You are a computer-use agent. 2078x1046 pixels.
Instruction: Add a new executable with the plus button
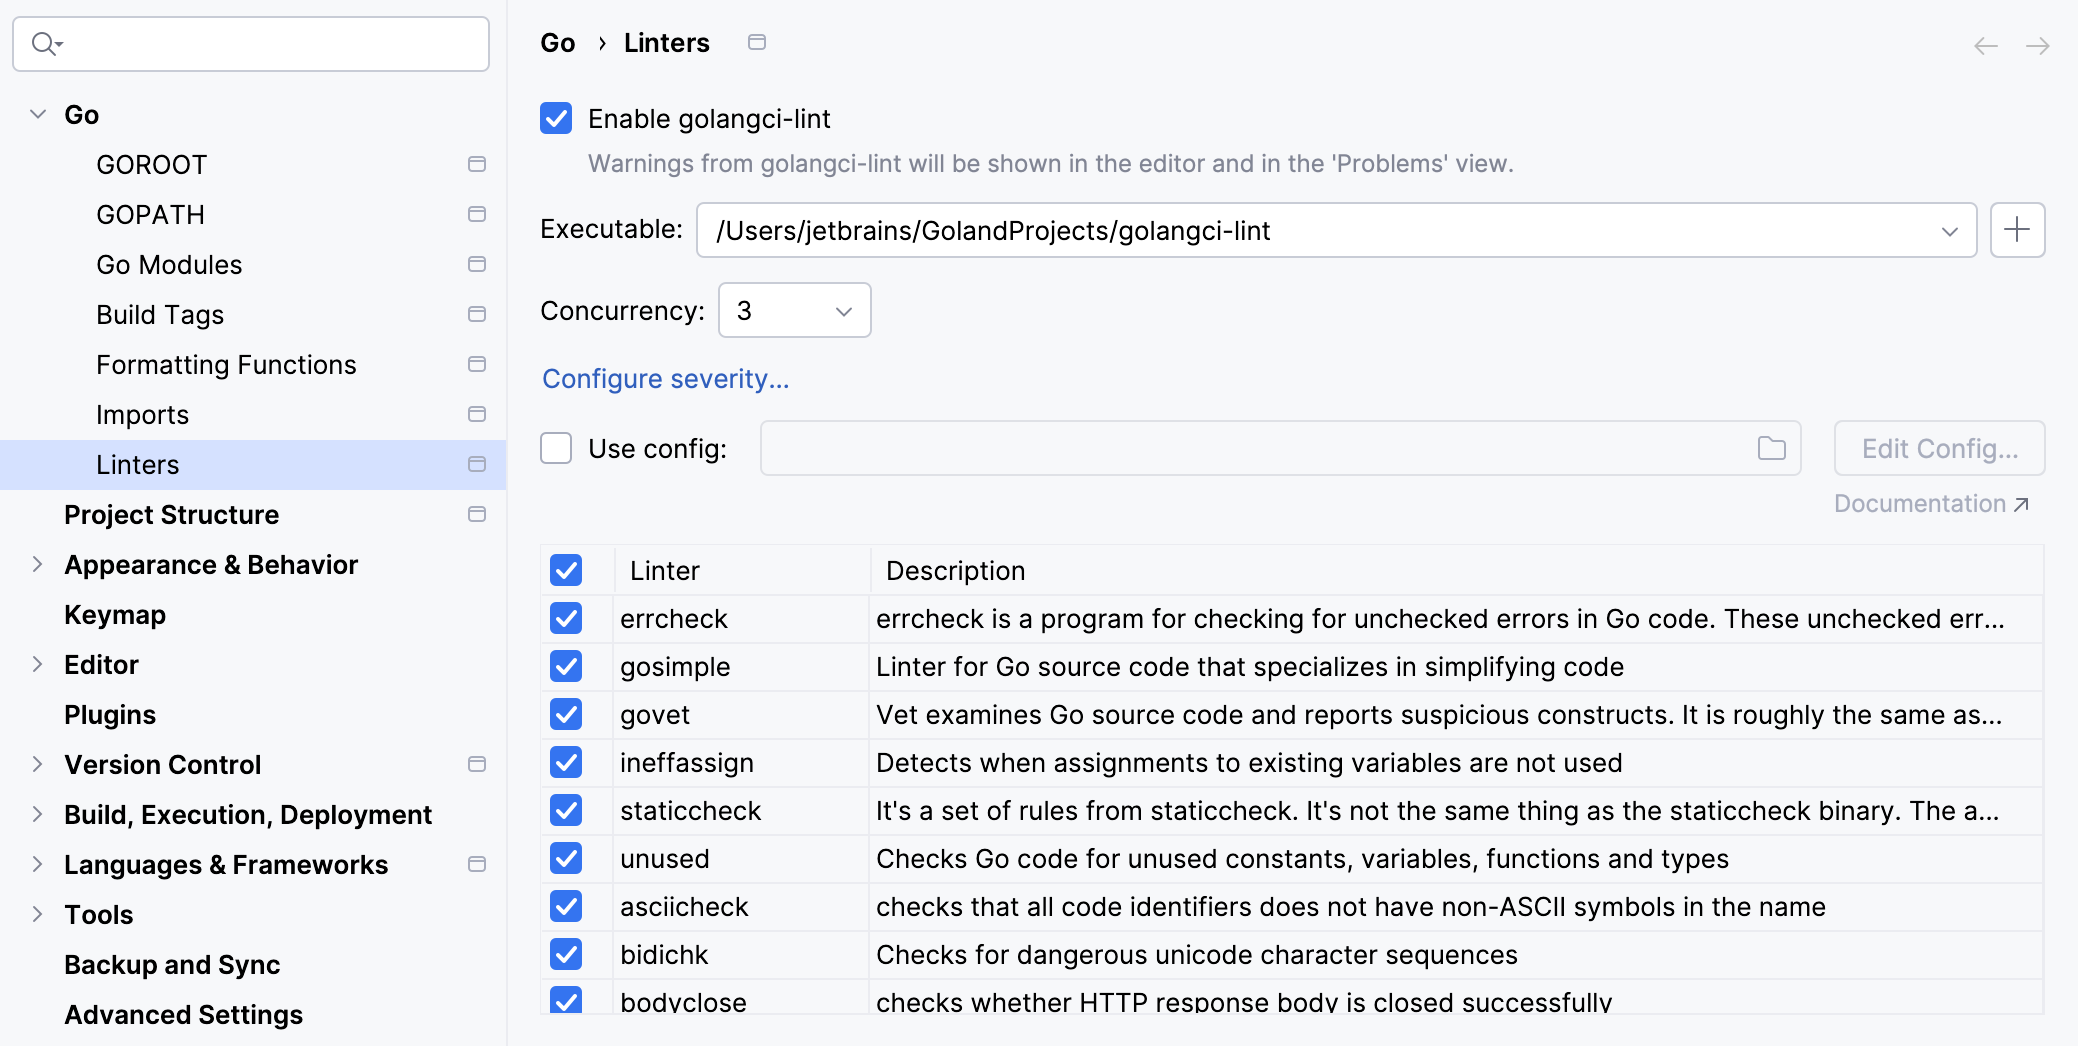(2017, 230)
